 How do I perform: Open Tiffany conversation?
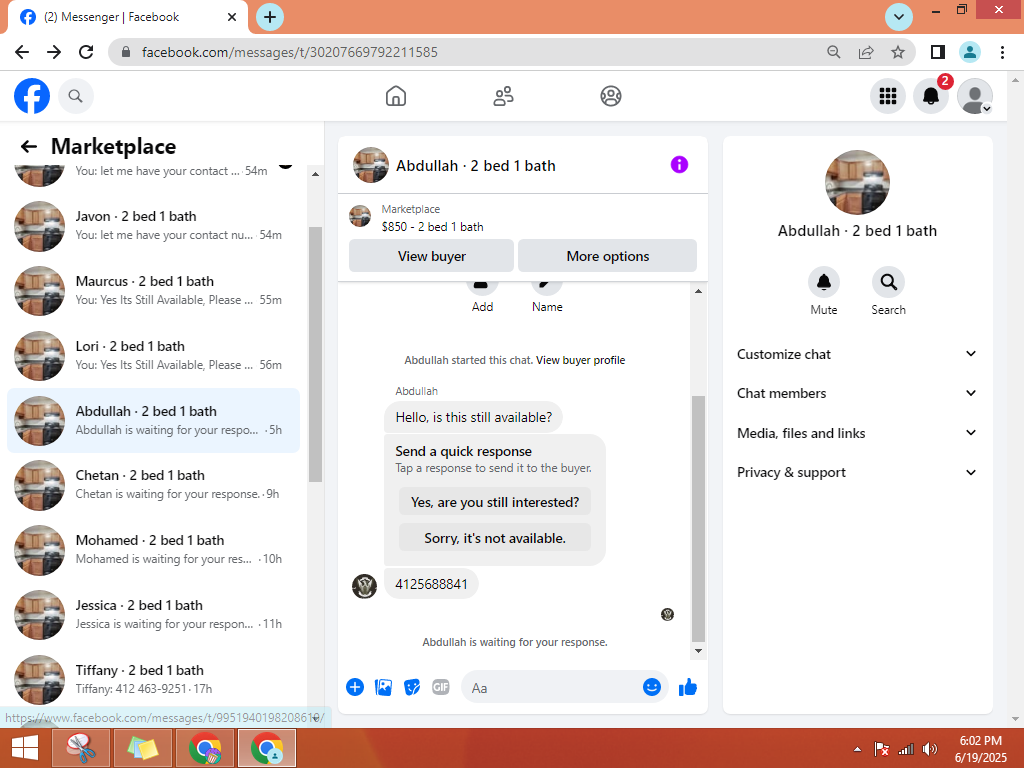[x=153, y=680]
